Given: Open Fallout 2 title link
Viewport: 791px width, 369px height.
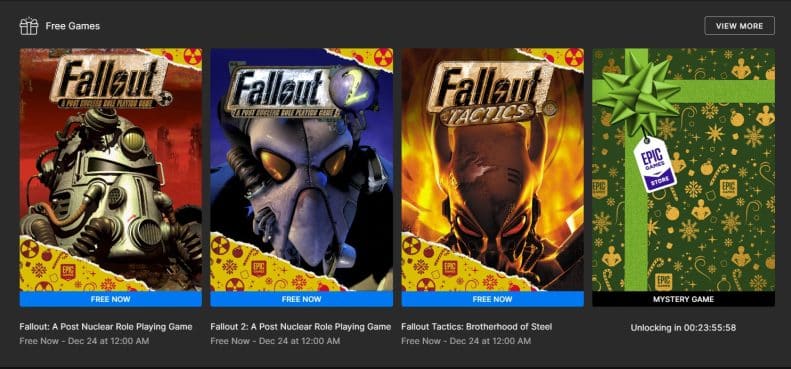Looking at the screenshot, I should point(301,327).
